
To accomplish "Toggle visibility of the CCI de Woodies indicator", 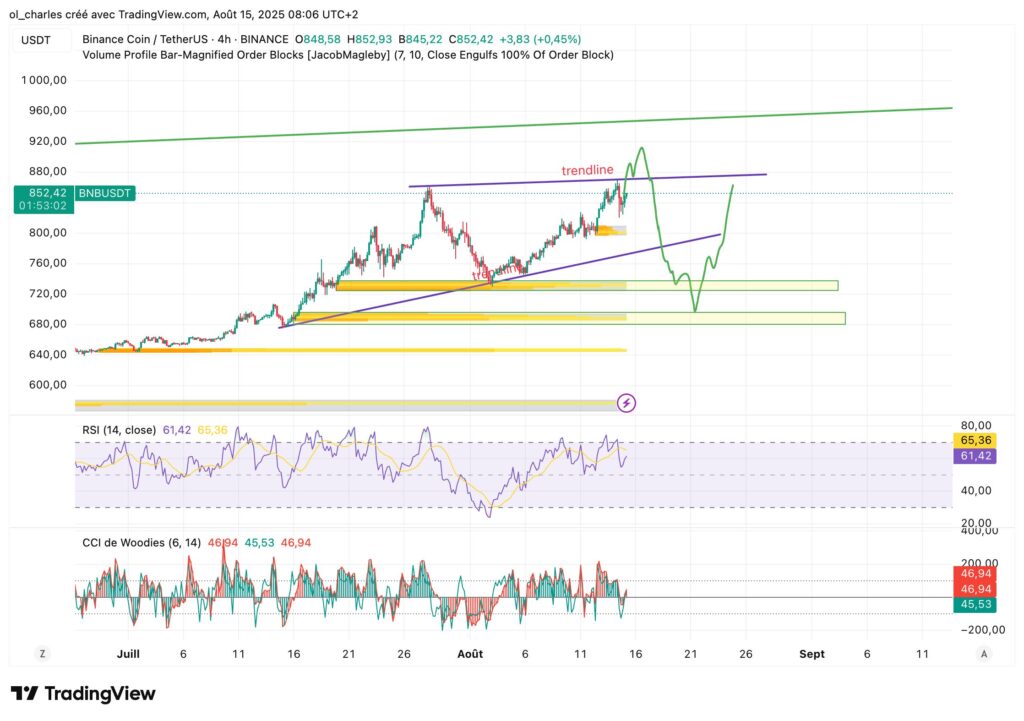I will coord(140,541).
